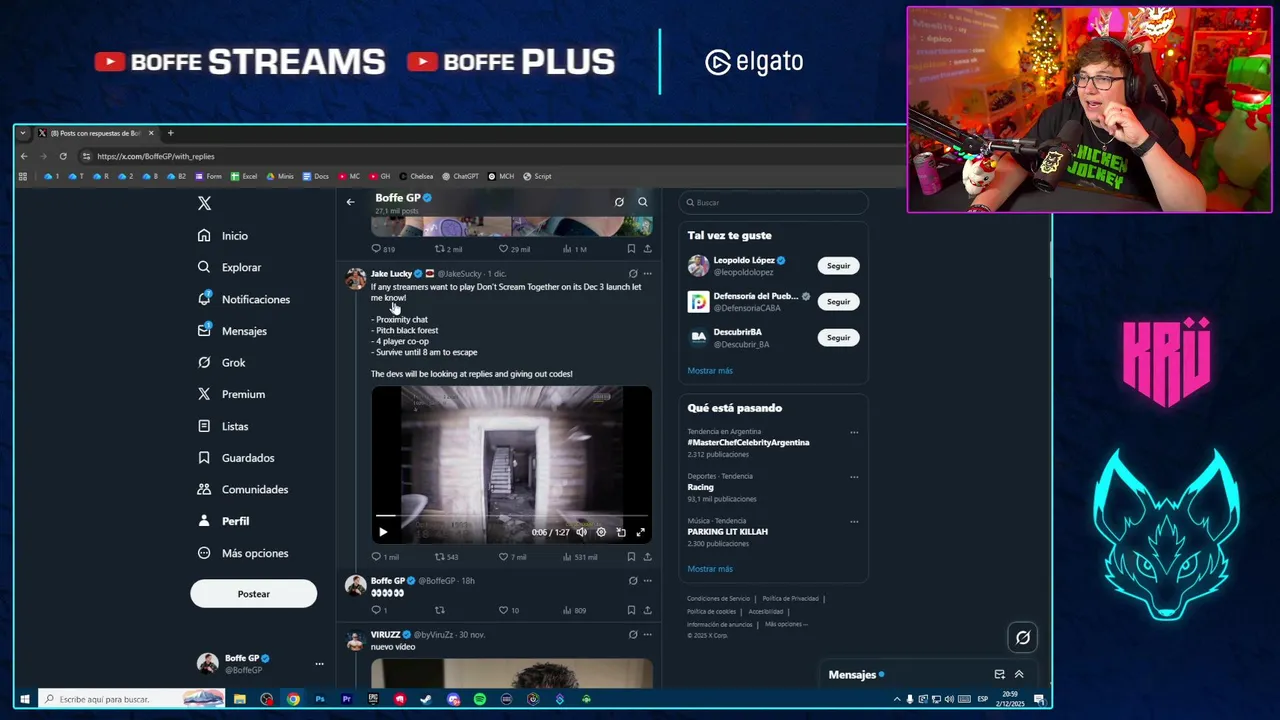
Task: Open options for the PARKING LIT KILLAH trend
Action: click(854, 521)
